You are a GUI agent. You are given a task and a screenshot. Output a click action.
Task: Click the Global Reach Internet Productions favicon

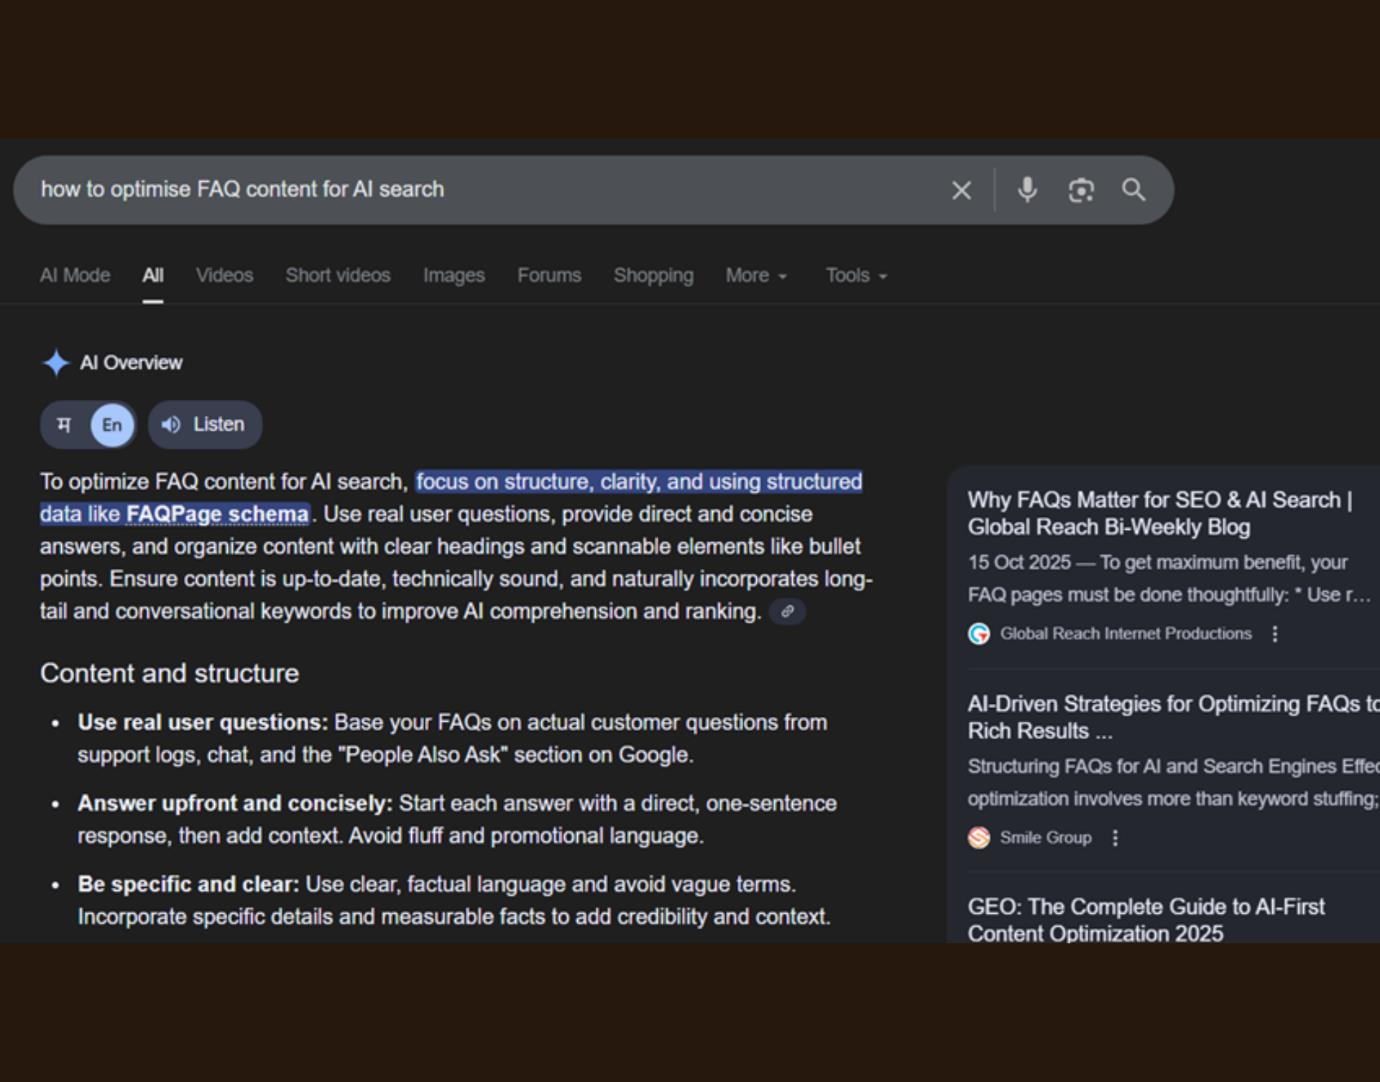[978, 633]
